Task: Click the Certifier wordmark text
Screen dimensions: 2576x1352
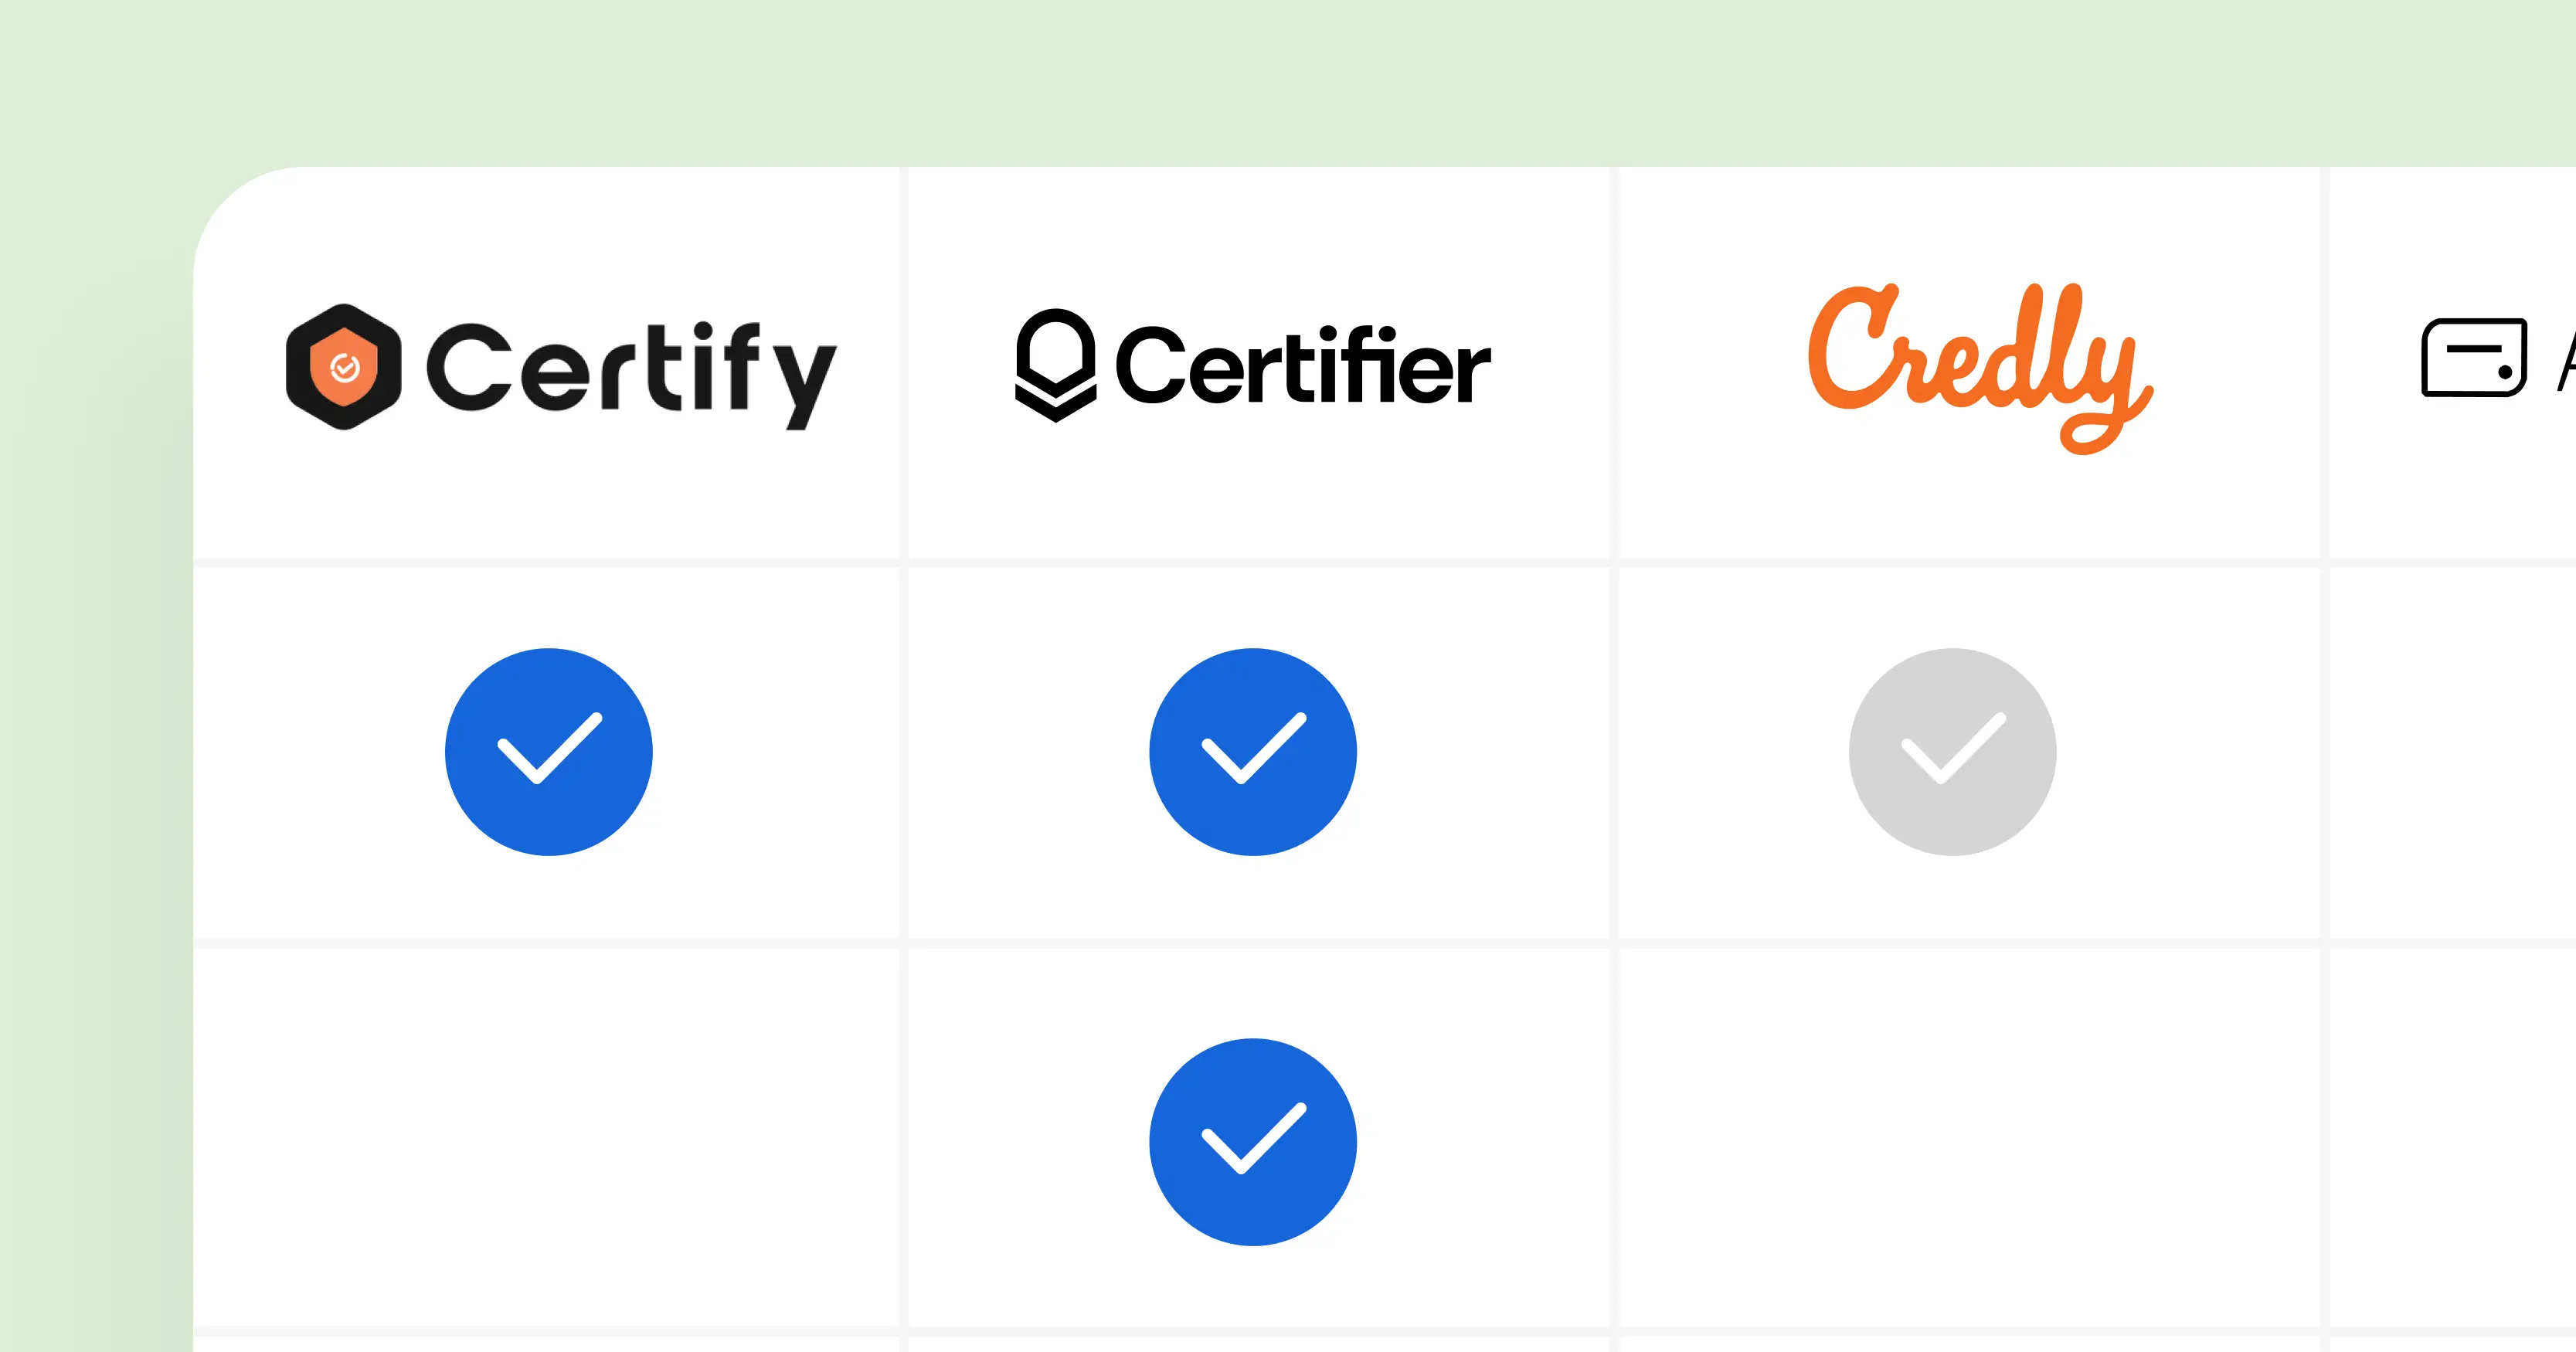Action: click(x=1302, y=366)
